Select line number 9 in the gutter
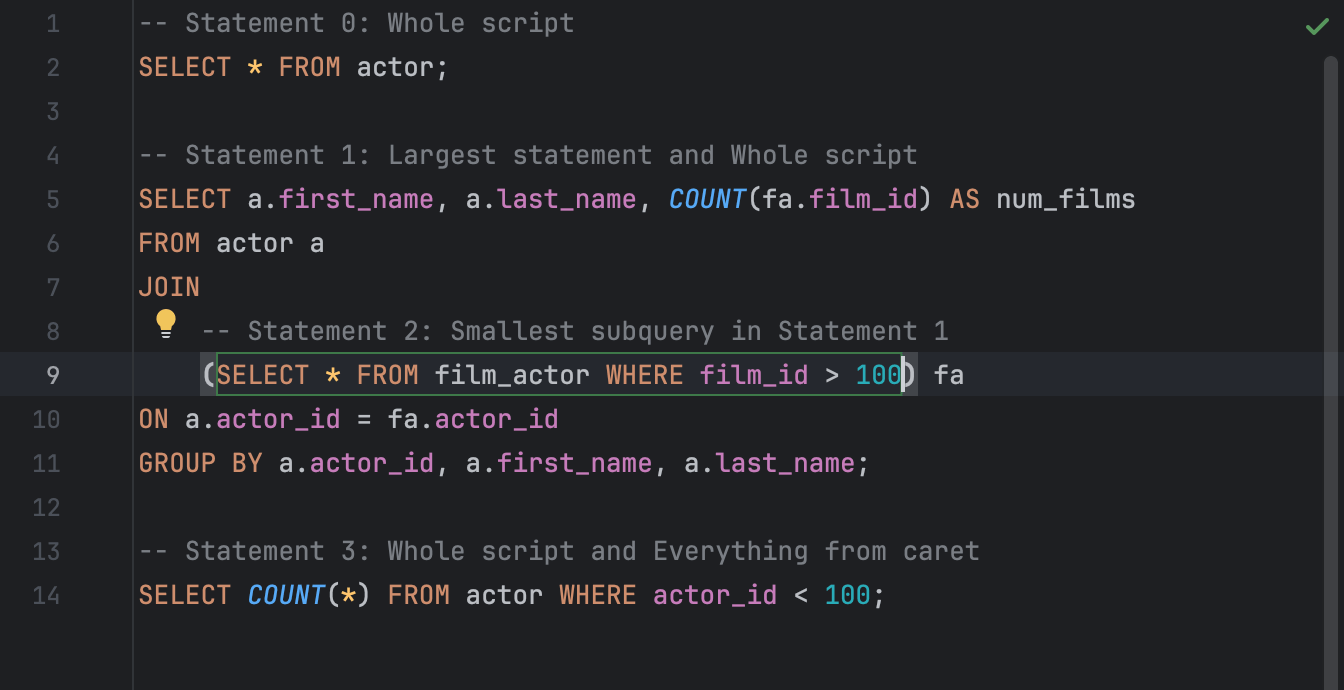The height and width of the screenshot is (690, 1344). [x=53, y=375]
